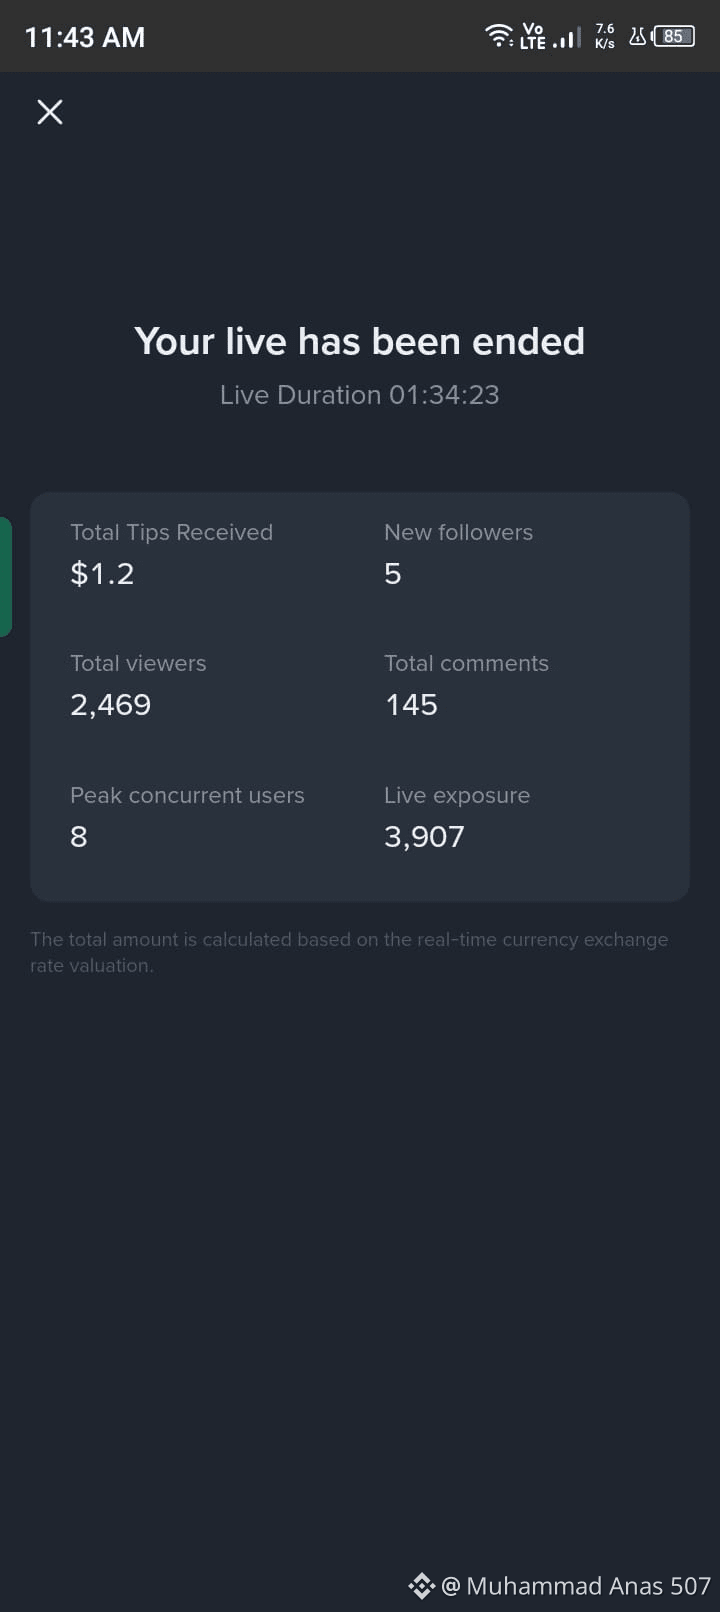This screenshot has height=1612, width=720.
Task: Tap the VoLTE indicator icon
Action: tap(533, 37)
